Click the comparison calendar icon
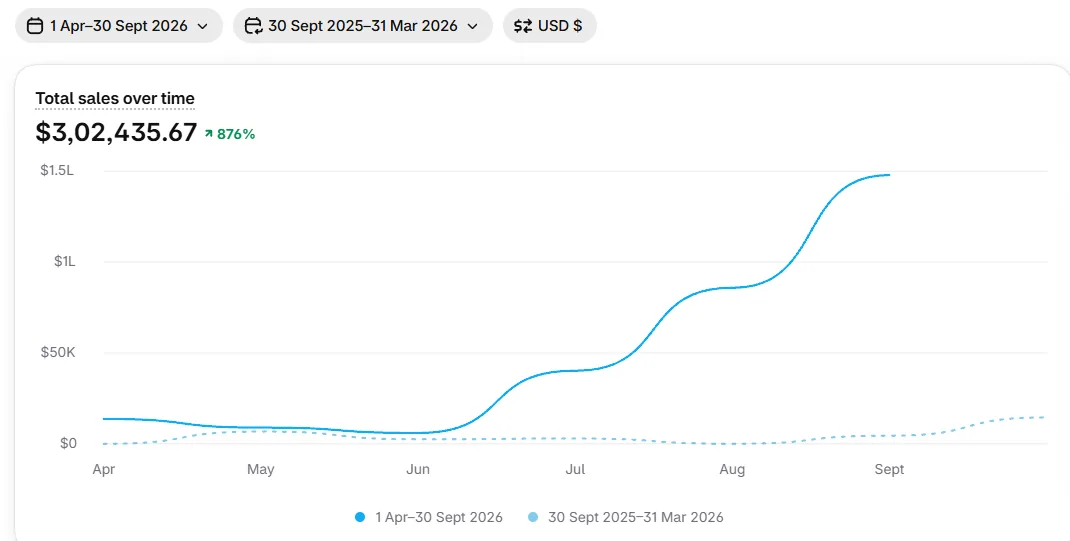Viewport: 1070px width, 541px height. (253, 26)
